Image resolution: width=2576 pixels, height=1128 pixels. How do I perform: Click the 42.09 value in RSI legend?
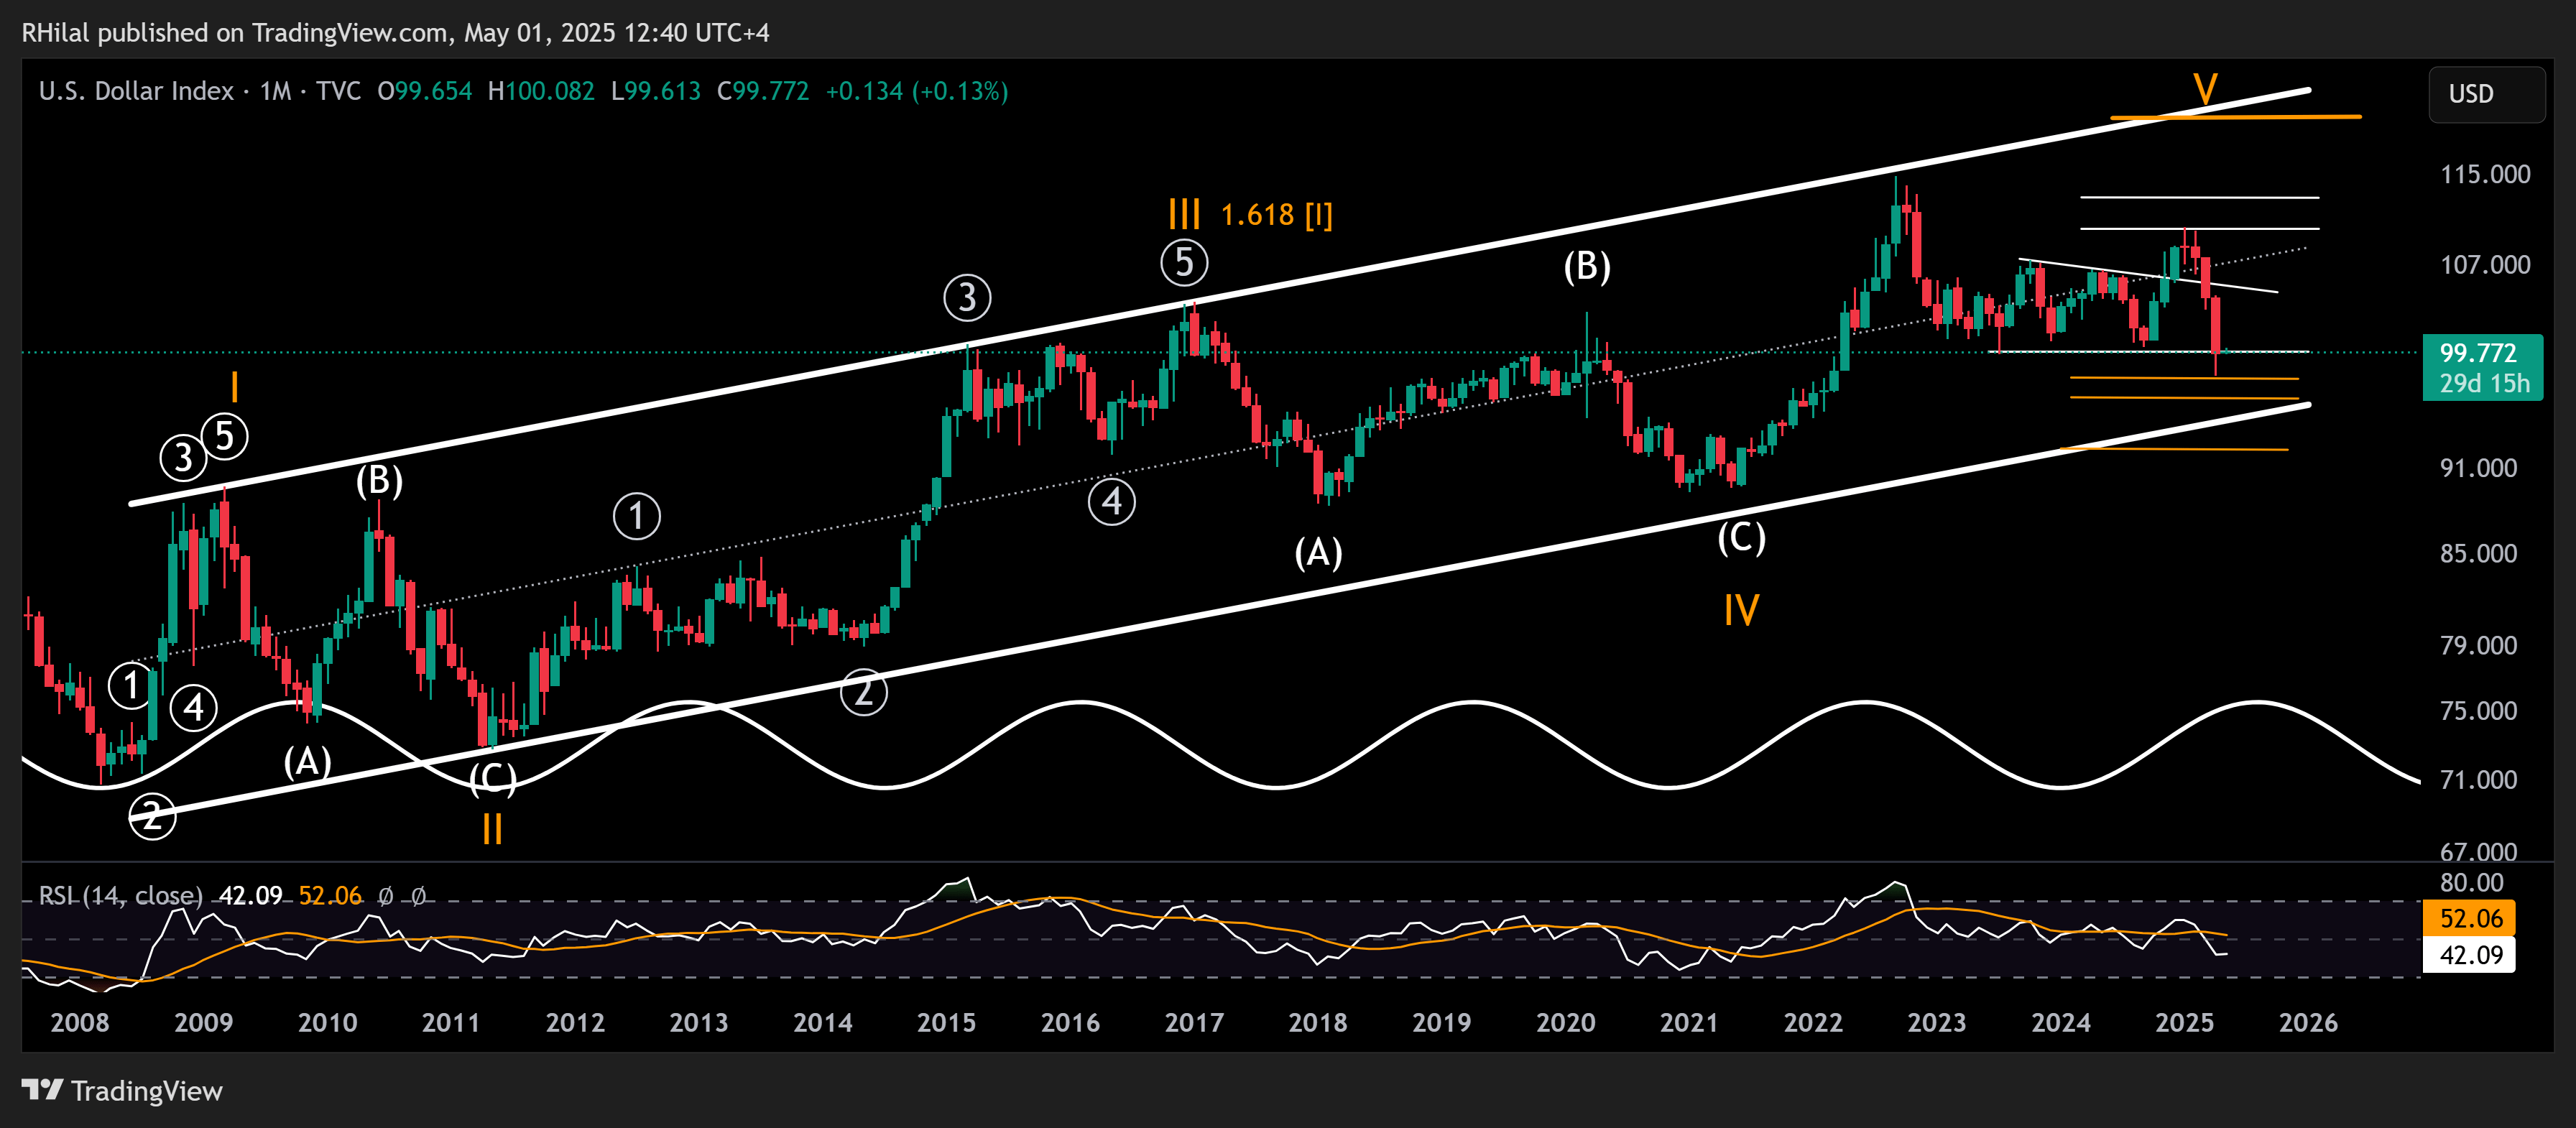point(251,895)
